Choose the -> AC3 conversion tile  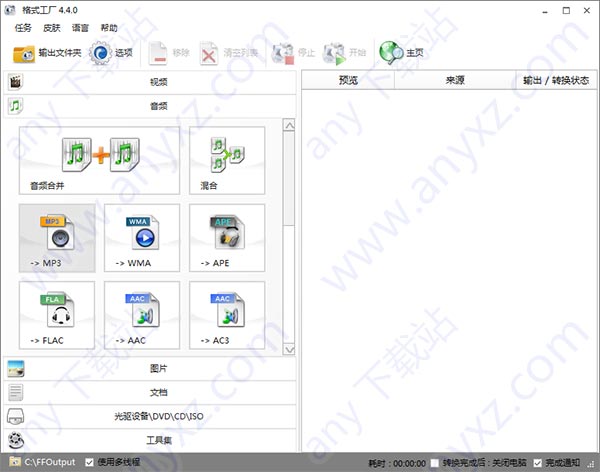(227, 315)
